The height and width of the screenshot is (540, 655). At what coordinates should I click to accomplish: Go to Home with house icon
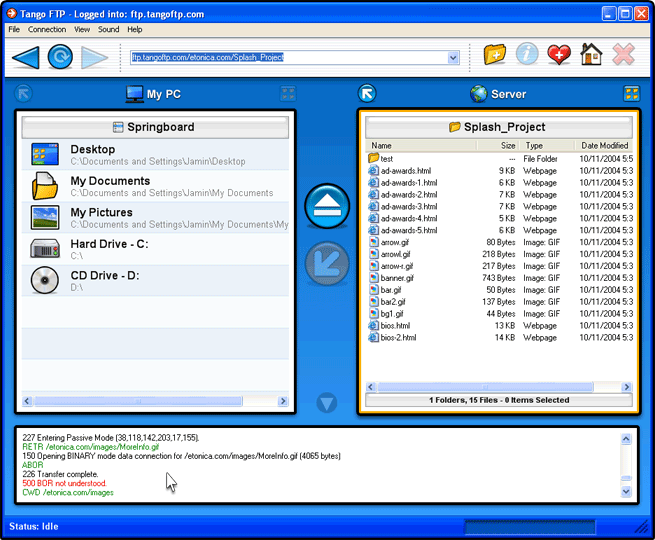point(591,54)
